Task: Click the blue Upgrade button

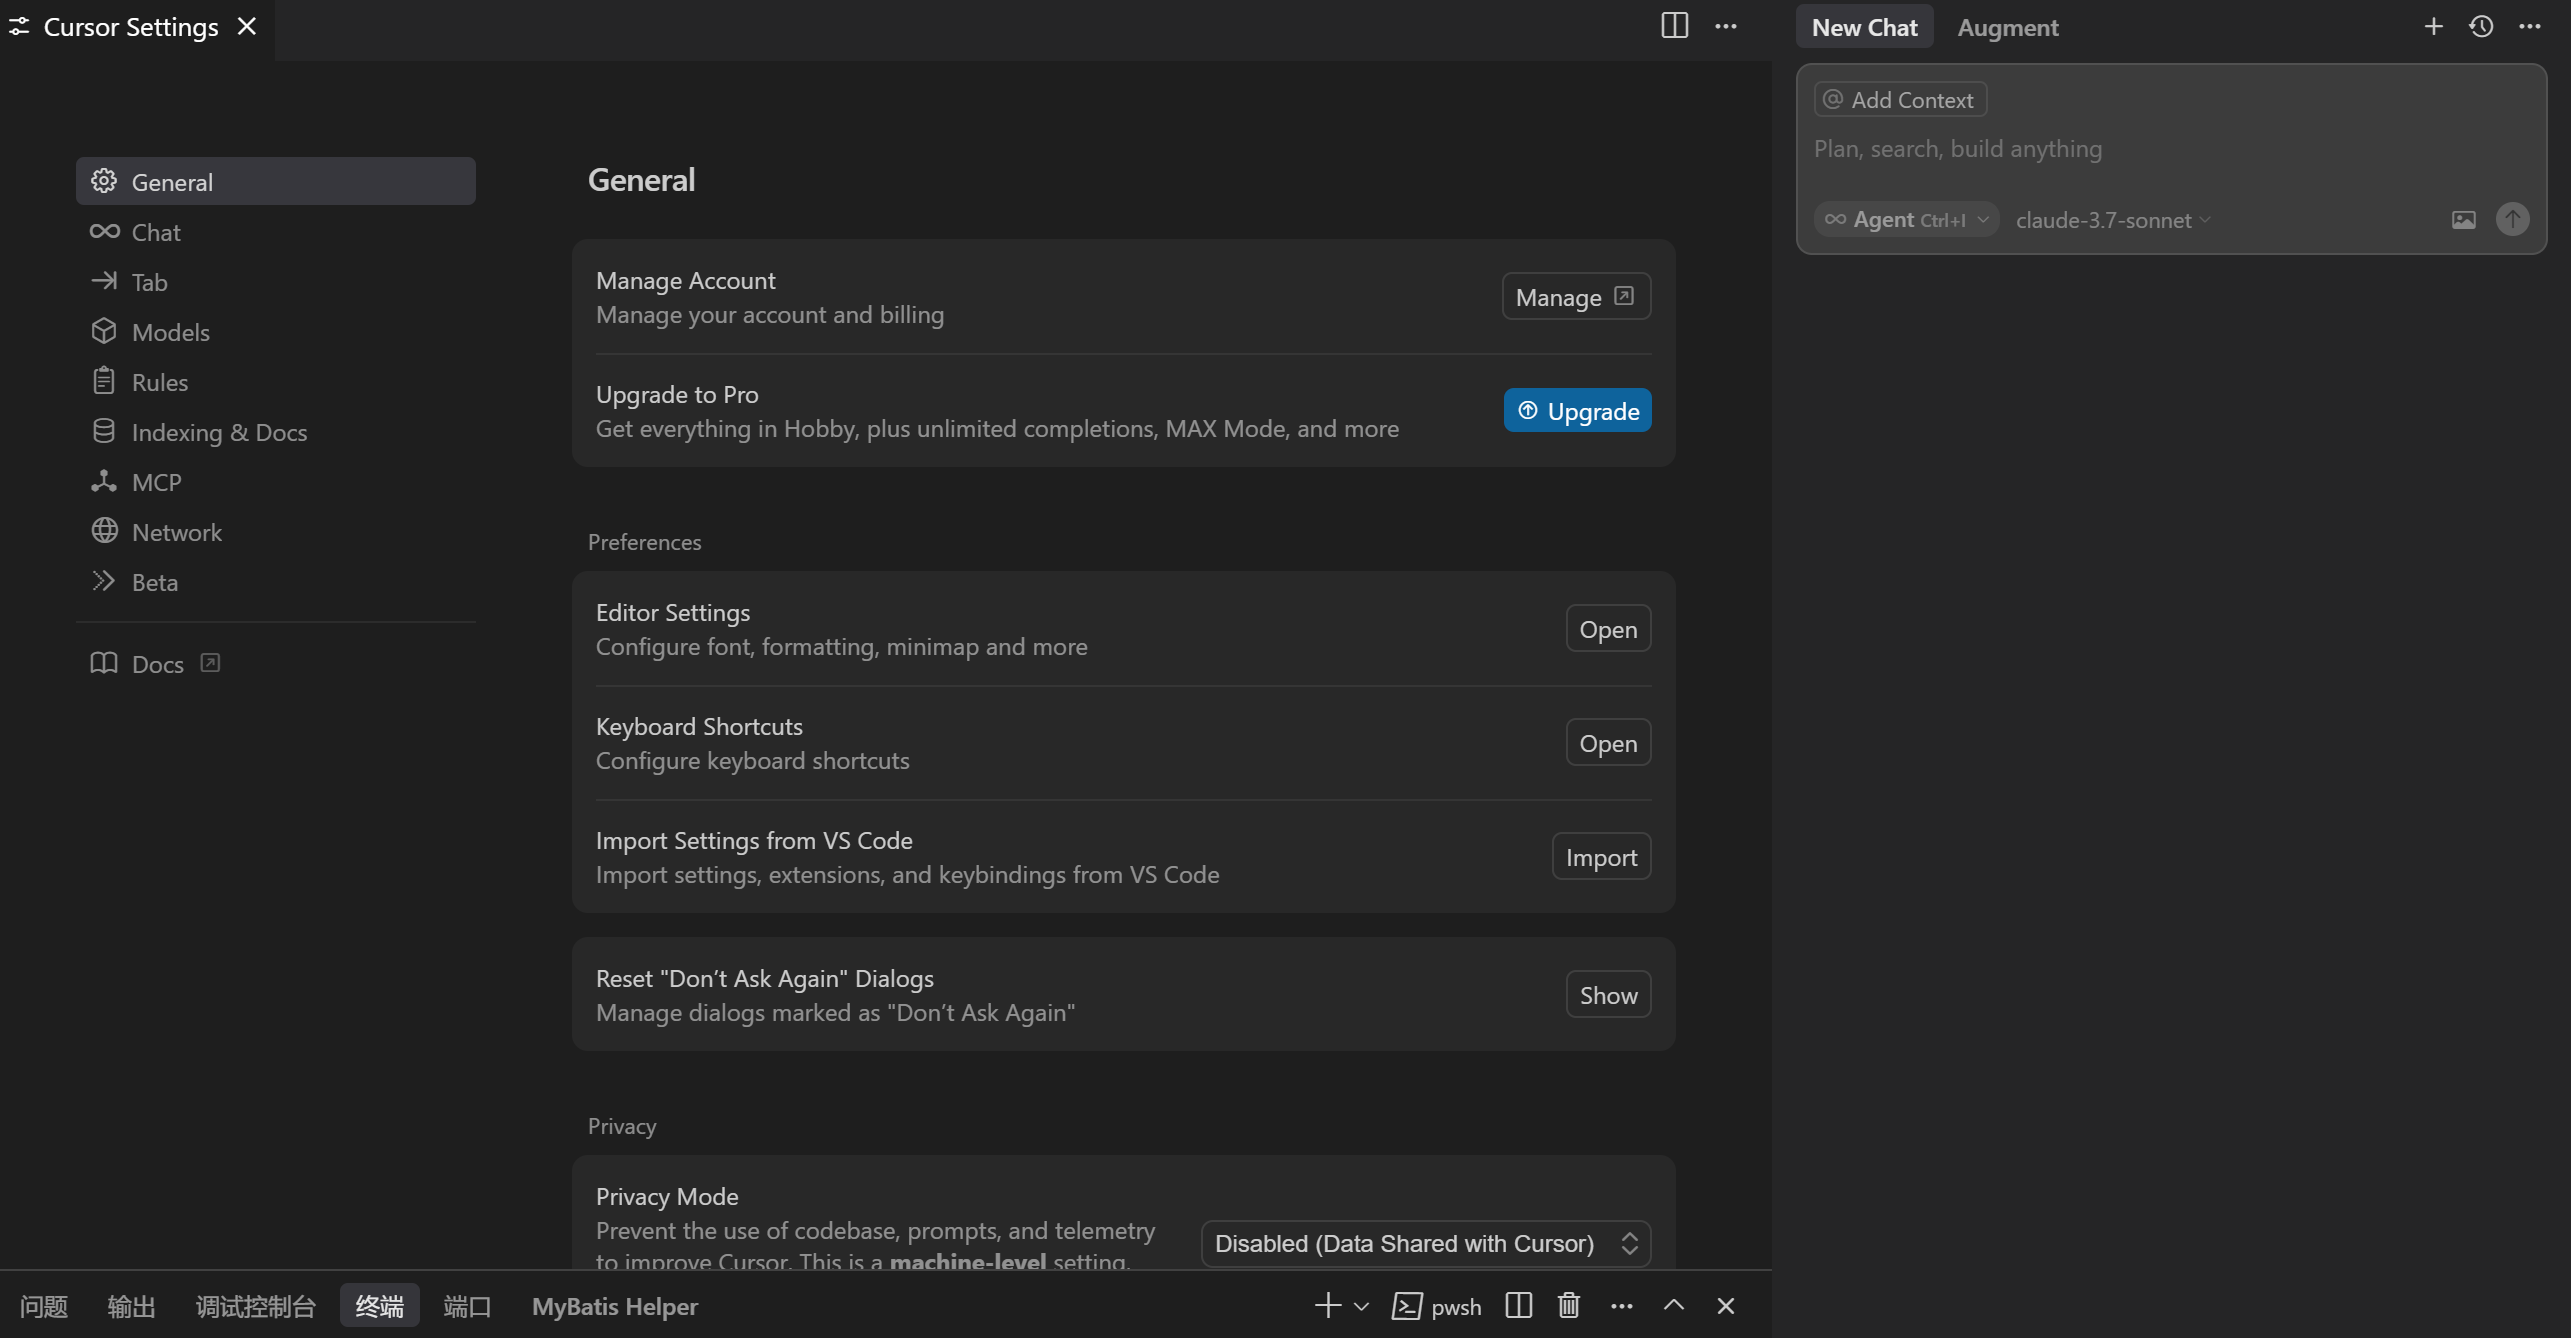Action: pos(1577,411)
